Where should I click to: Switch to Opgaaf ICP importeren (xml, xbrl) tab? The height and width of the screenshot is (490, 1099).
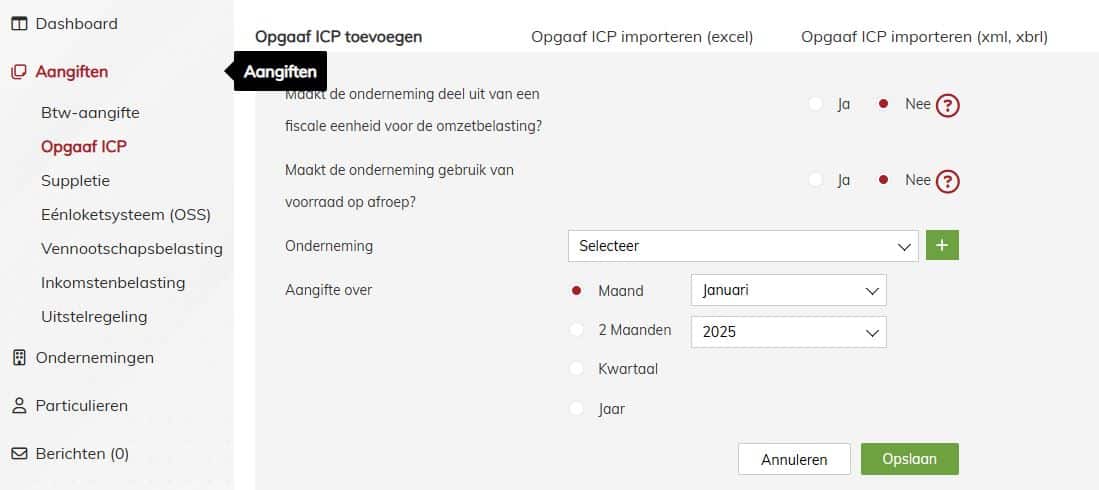924,37
